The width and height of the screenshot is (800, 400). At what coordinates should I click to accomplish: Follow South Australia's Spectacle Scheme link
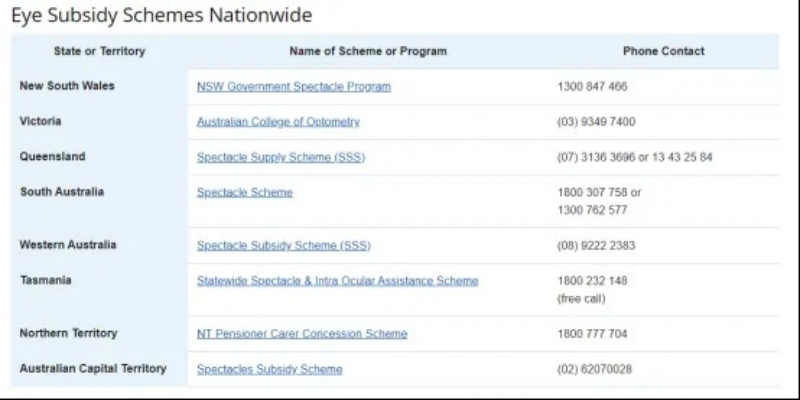tap(245, 192)
